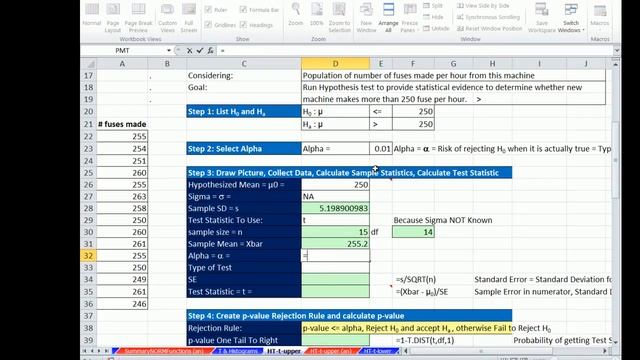Toggle the Headings checkbox

pos(256,25)
